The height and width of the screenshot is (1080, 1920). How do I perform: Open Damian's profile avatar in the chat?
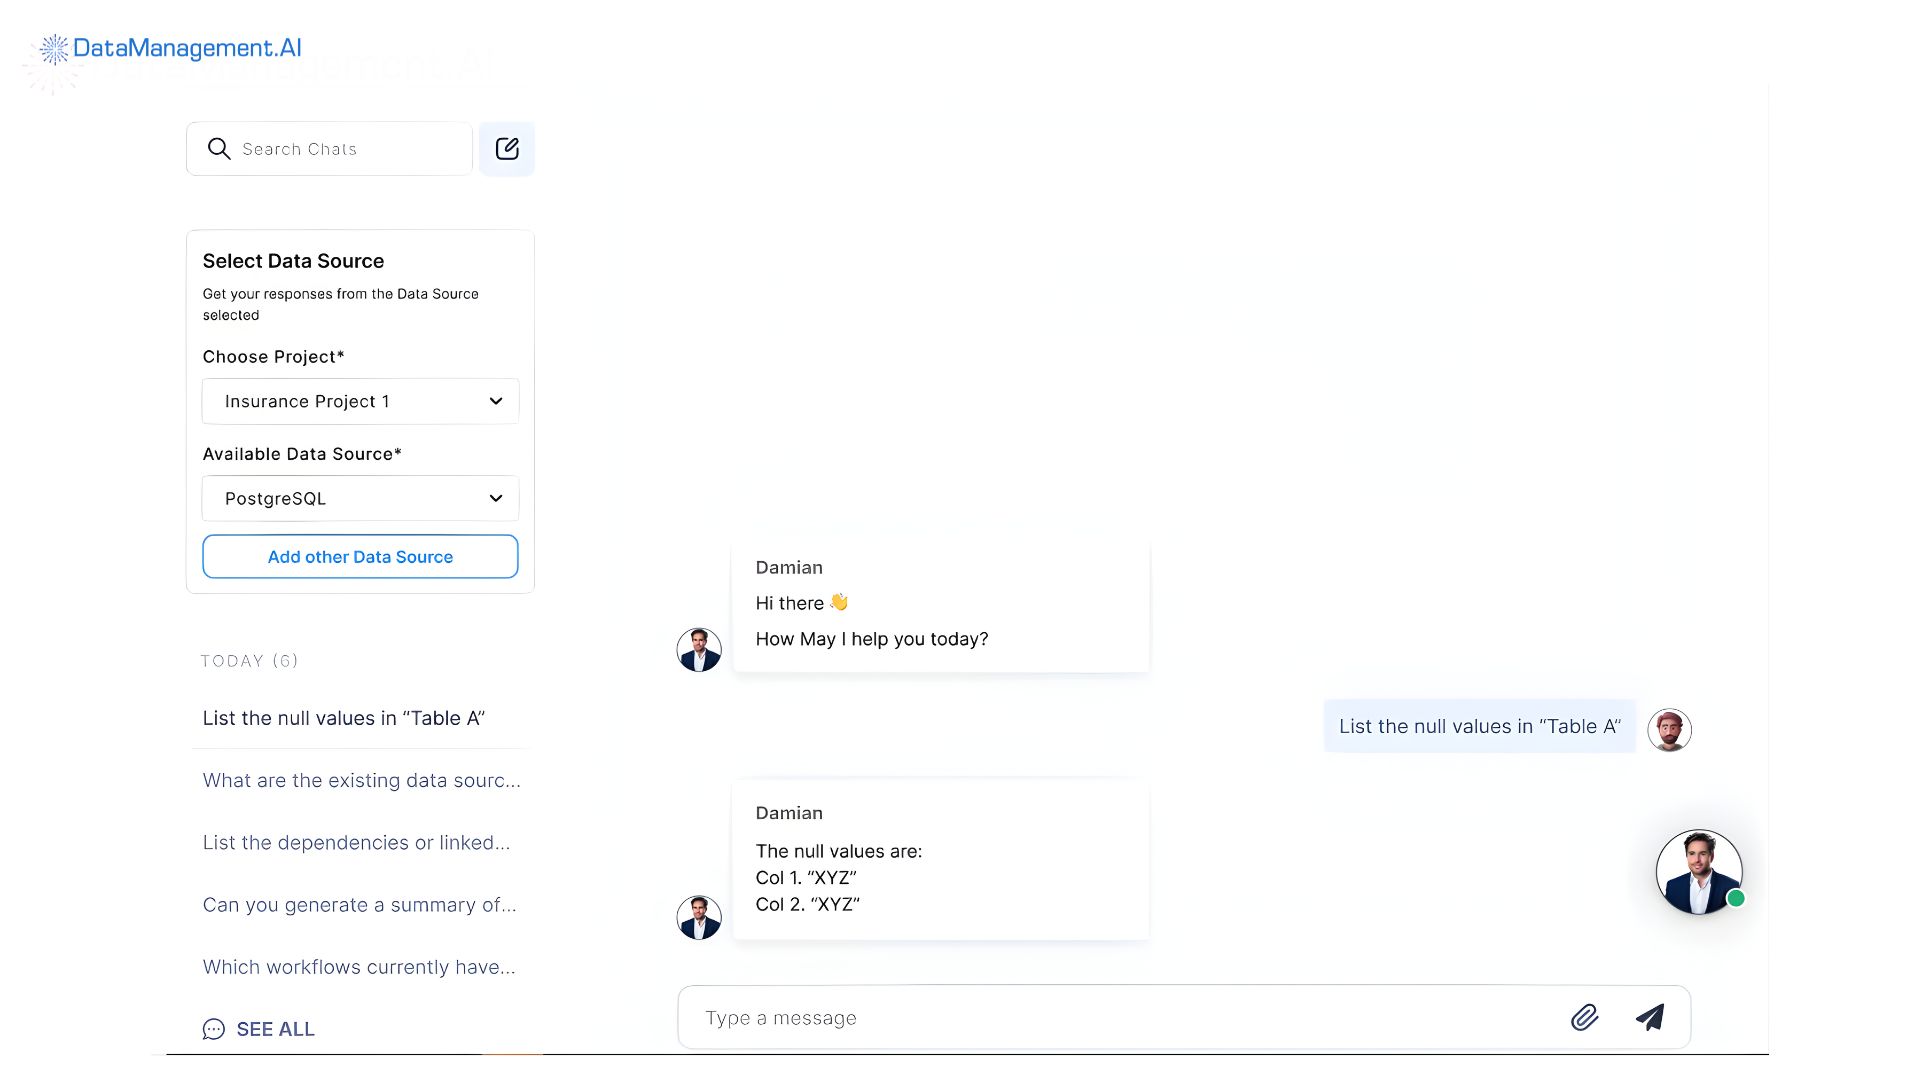pyautogui.click(x=699, y=649)
